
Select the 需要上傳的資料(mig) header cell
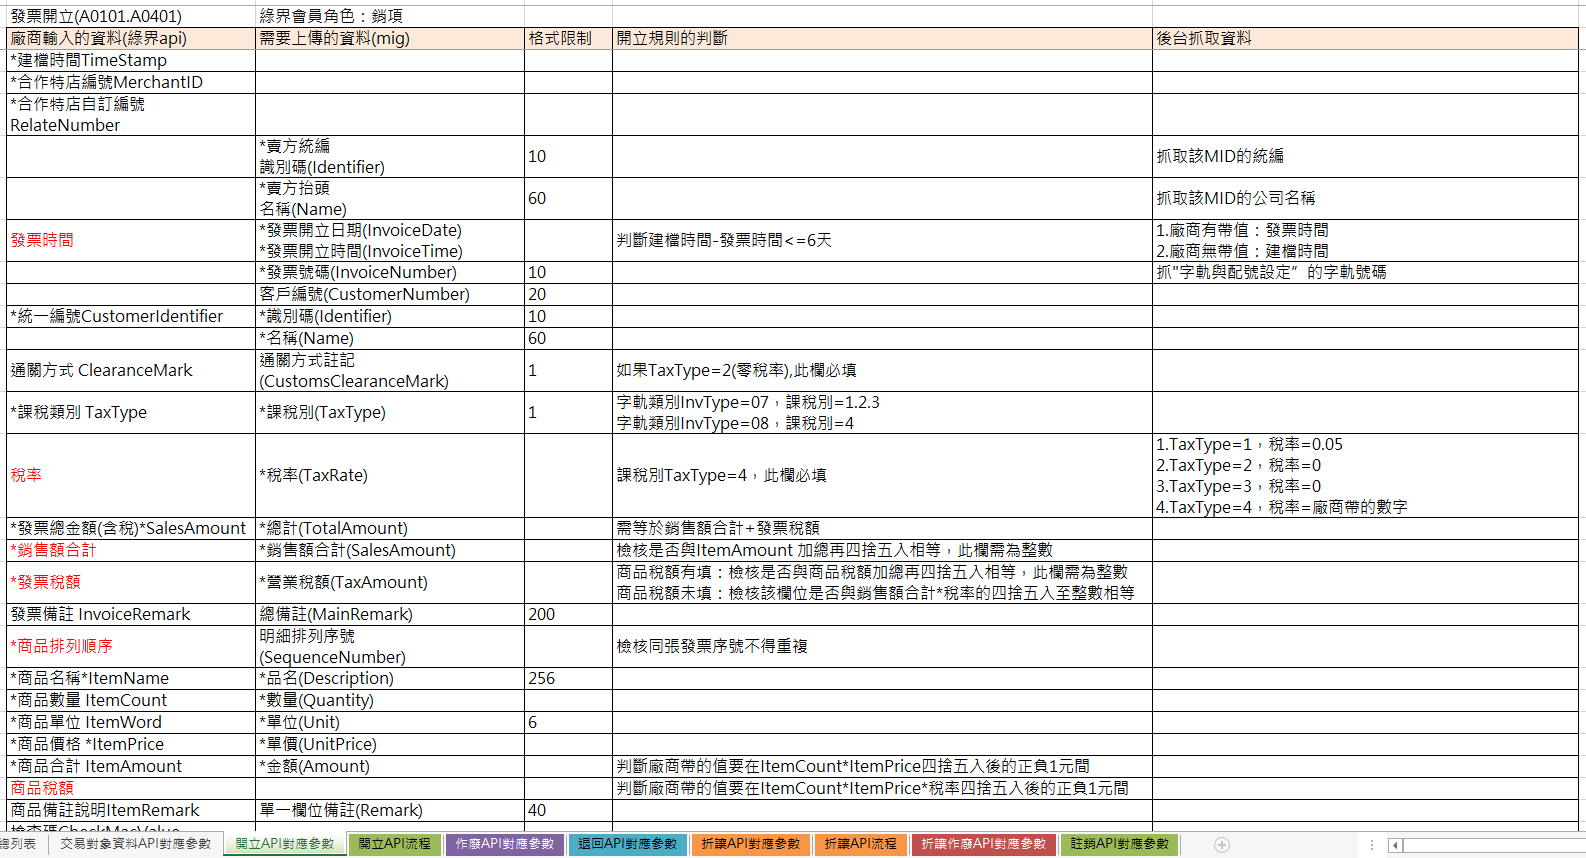389,39
